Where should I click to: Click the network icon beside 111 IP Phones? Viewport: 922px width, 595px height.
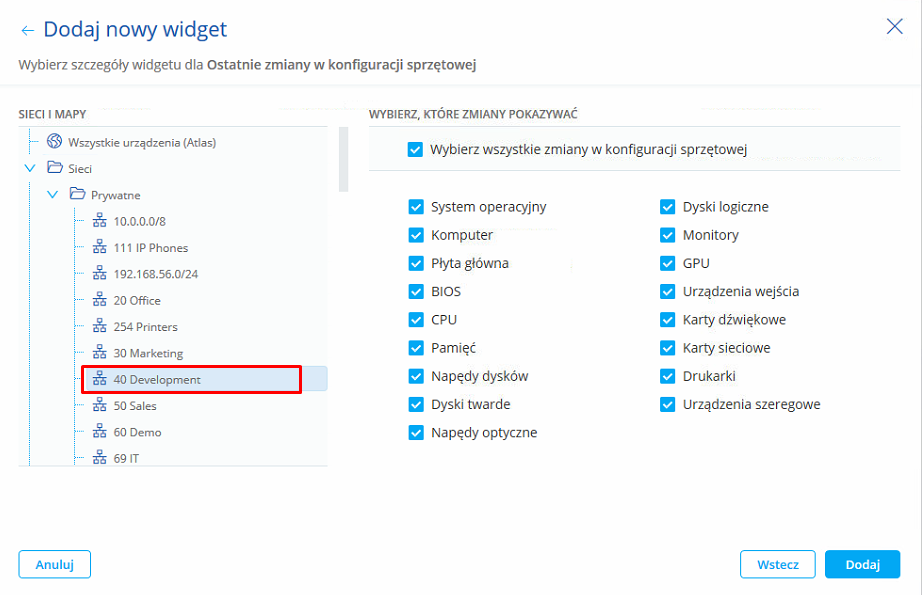tap(99, 248)
